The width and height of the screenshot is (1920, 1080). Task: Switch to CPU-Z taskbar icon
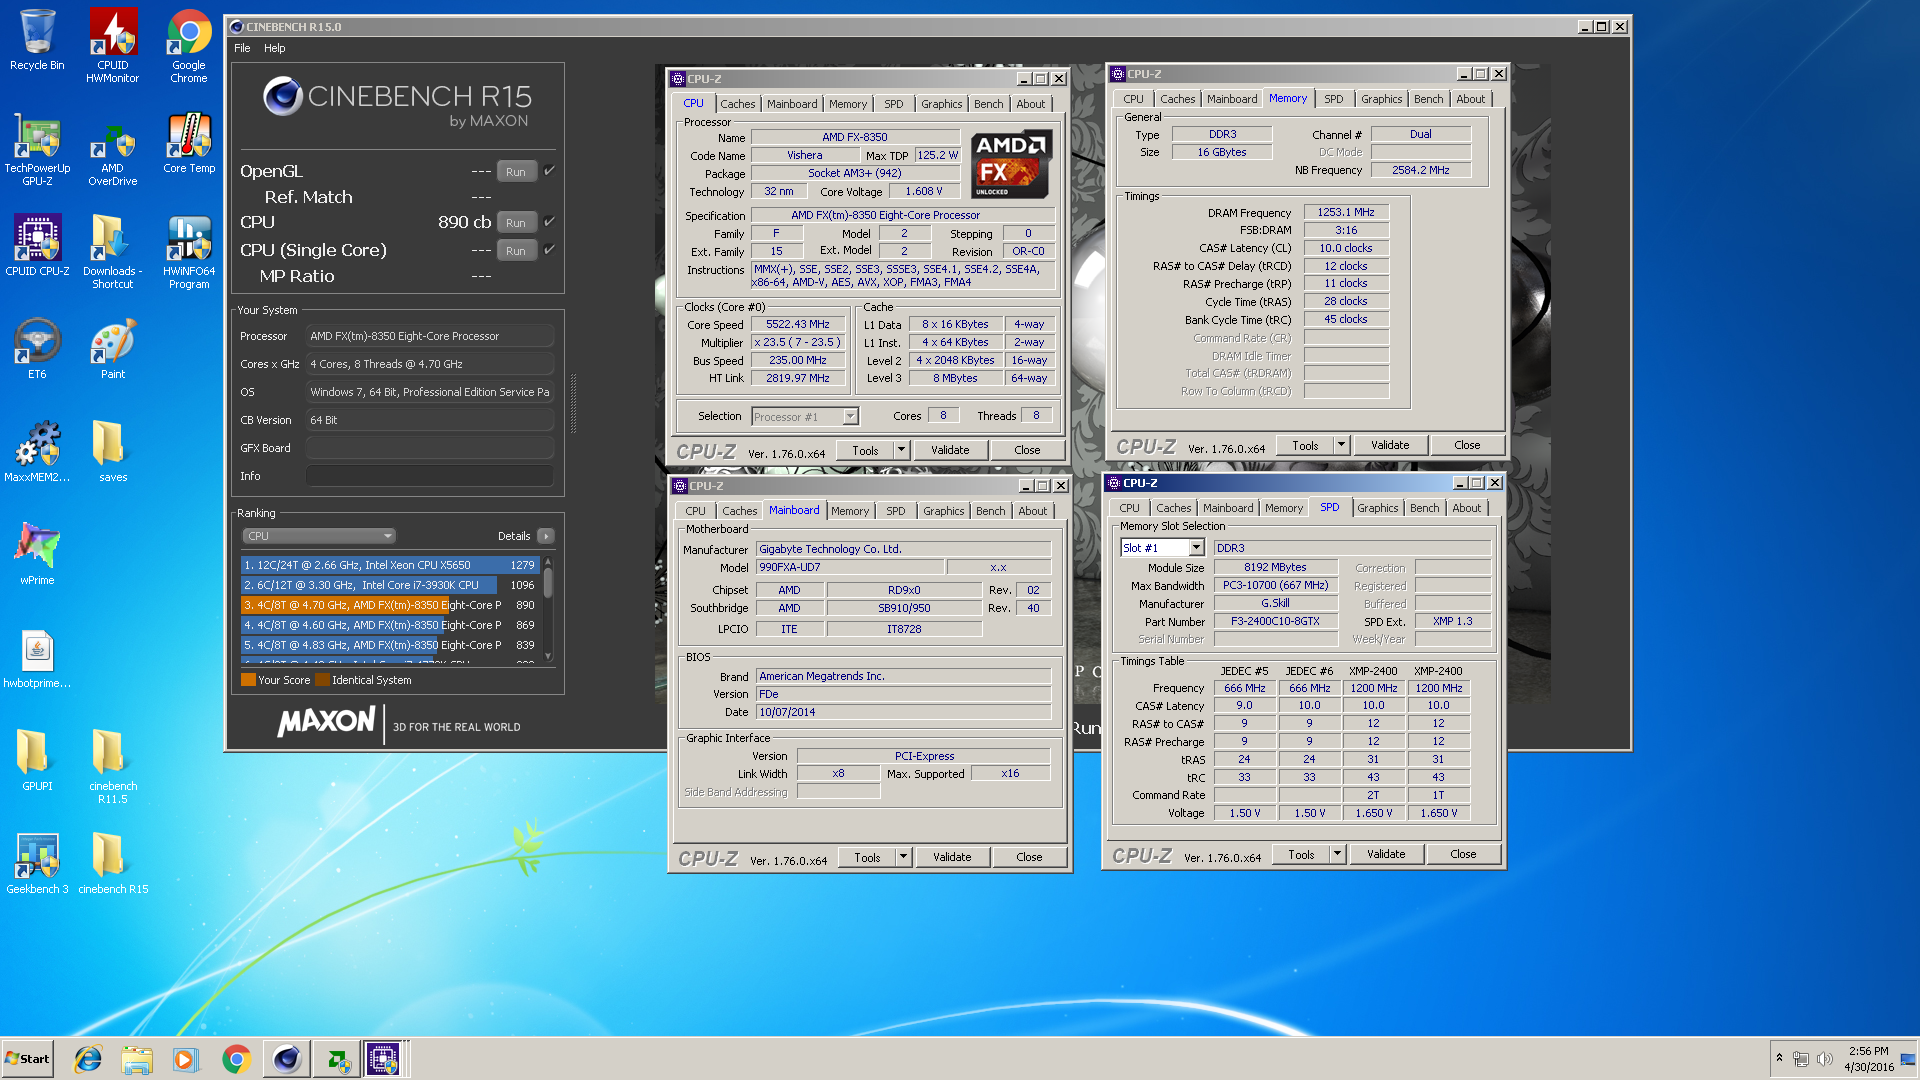click(x=383, y=1059)
